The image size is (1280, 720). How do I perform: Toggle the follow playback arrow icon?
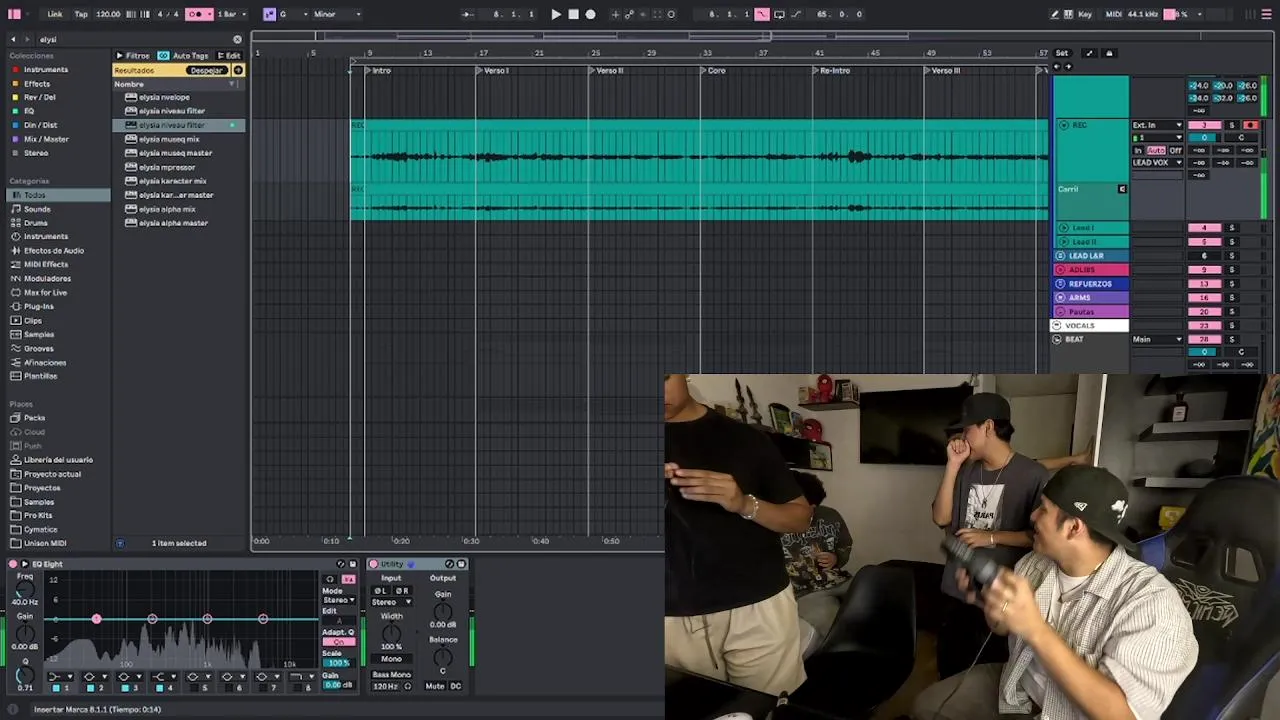(469, 14)
